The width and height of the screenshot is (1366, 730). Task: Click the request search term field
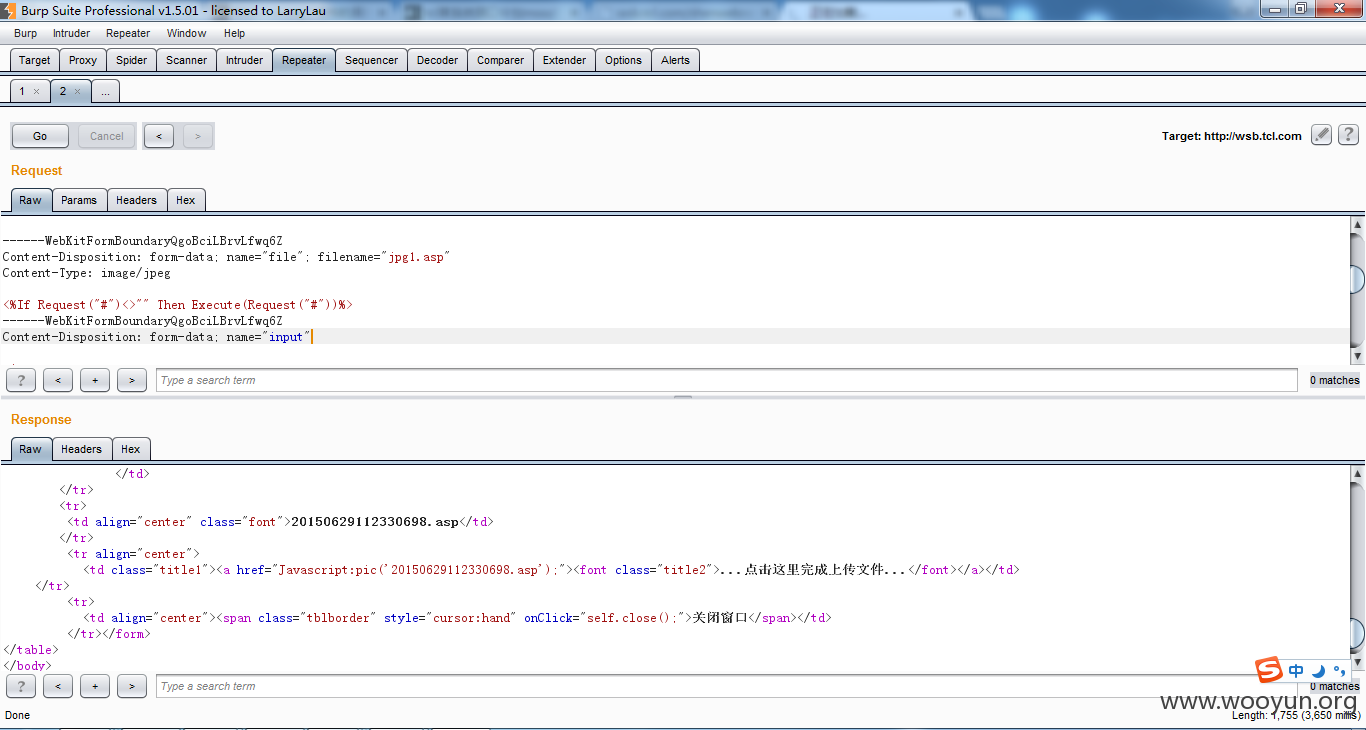(726, 380)
